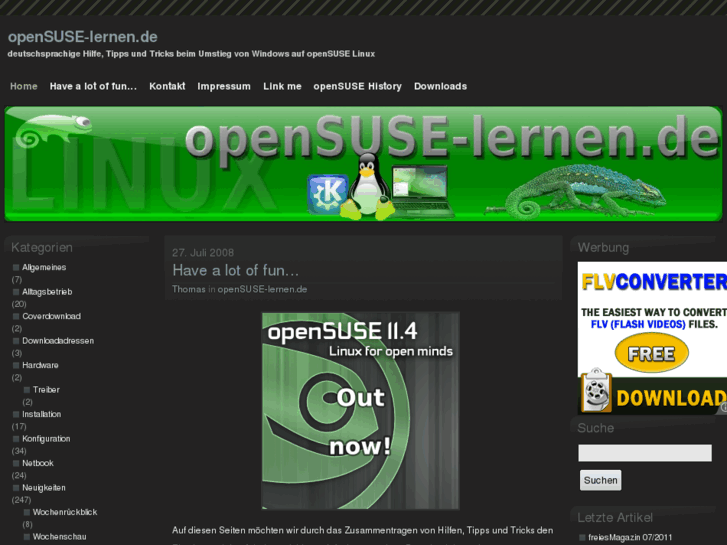Open the Netbook category
727x545 pixels.
coord(38,463)
